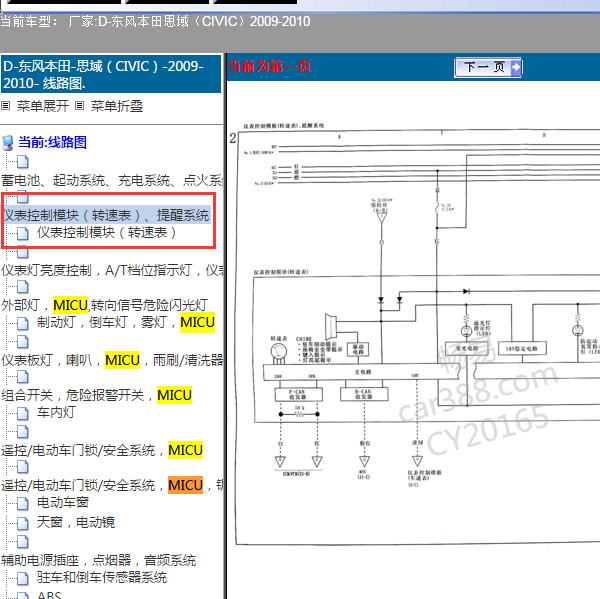600x599 pixels.
Task: Click page icon beside 仪表控制模块（转速表） sub-entry
Action: (x=23, y=233)
